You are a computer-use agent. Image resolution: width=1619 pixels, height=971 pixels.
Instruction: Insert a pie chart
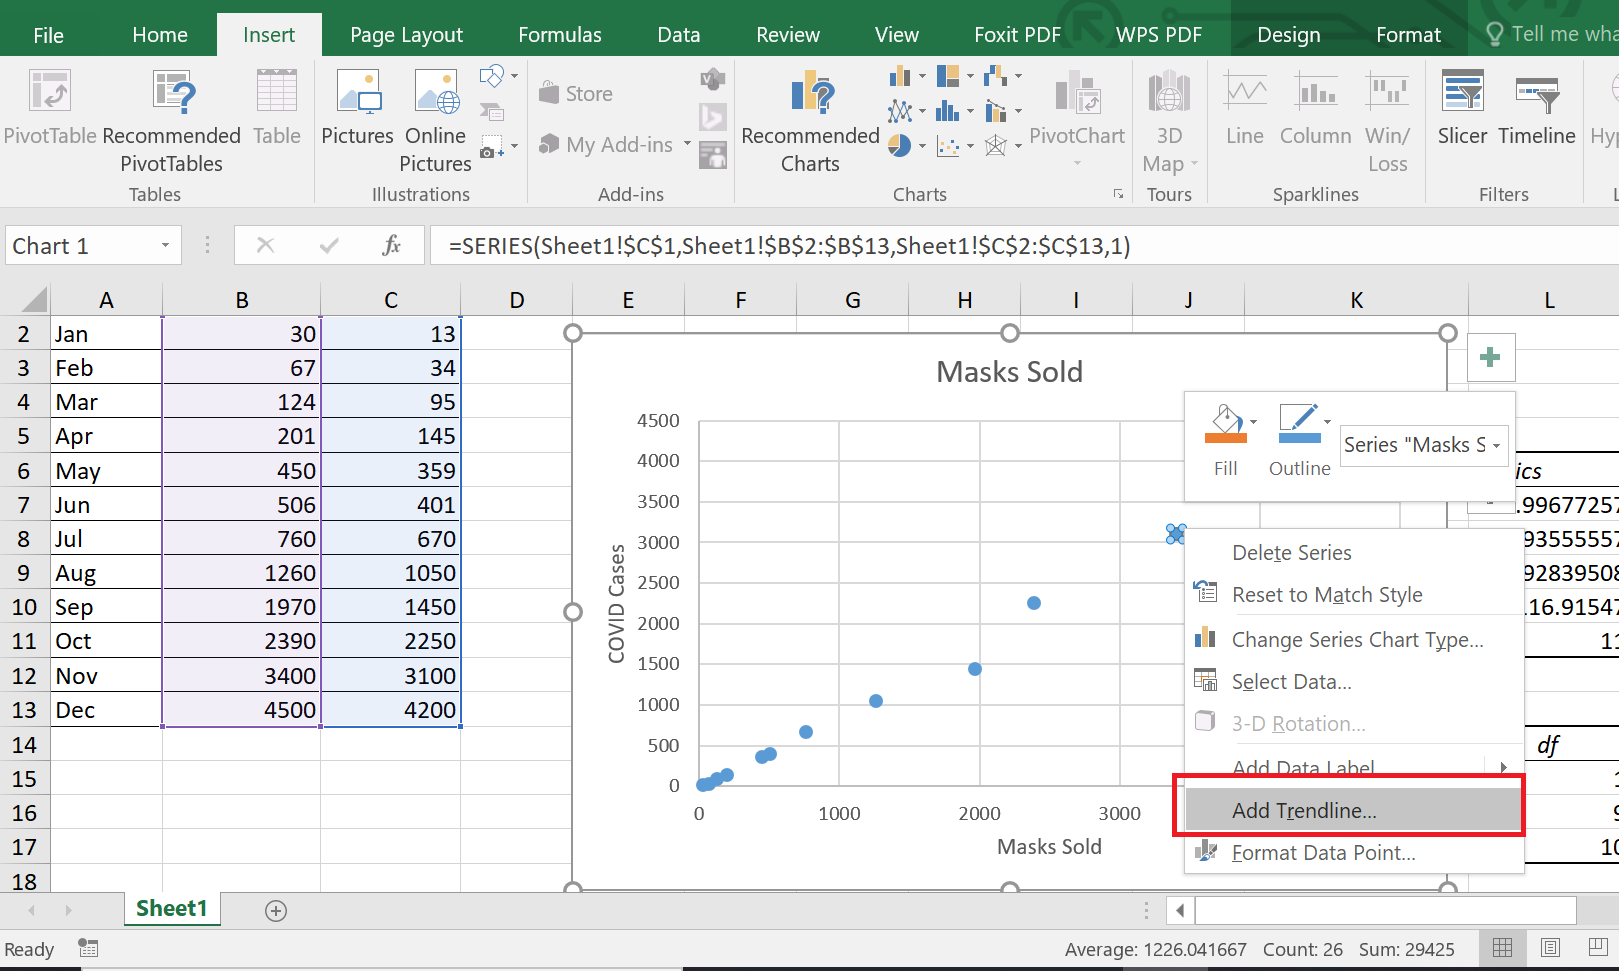tap(899, 144)
